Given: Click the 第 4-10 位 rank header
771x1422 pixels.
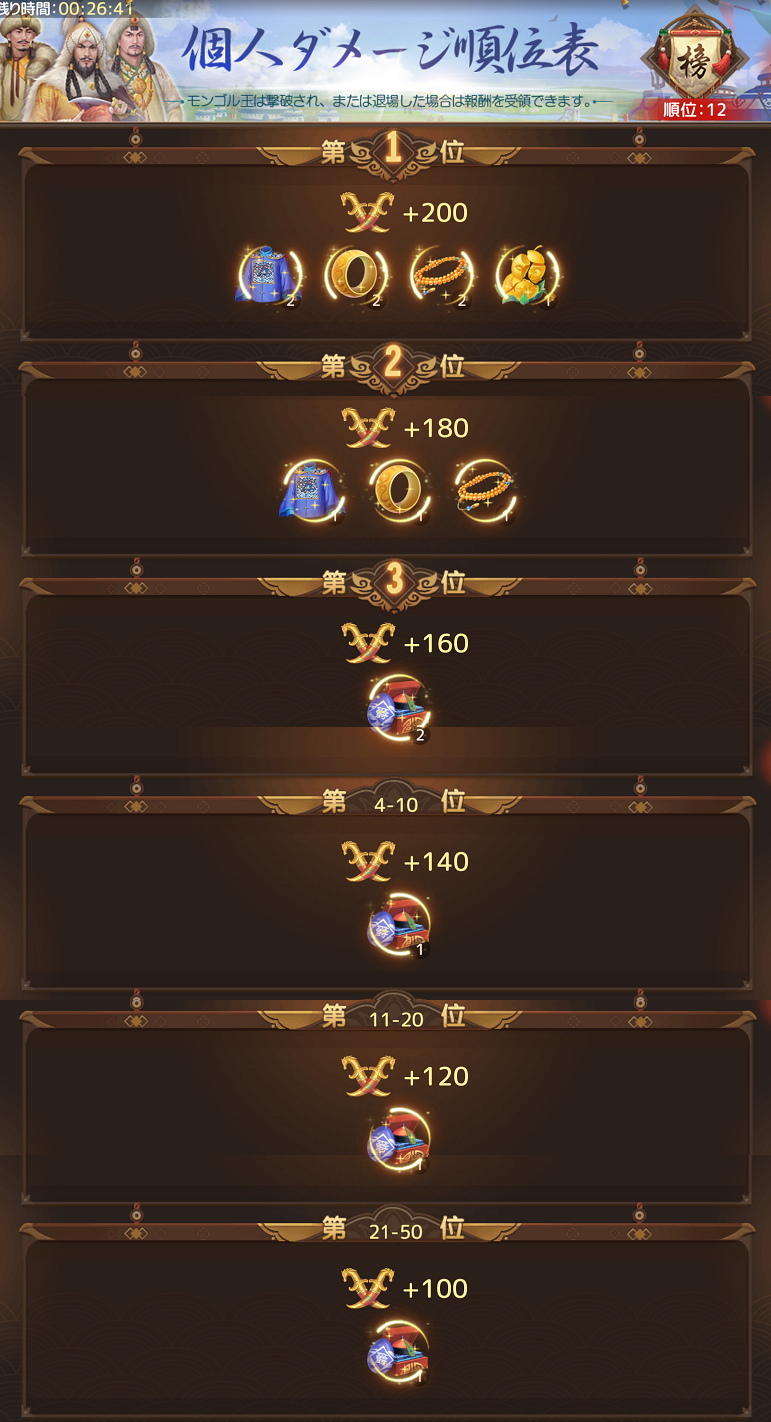Looking at the screenshot, I should 393,801.
